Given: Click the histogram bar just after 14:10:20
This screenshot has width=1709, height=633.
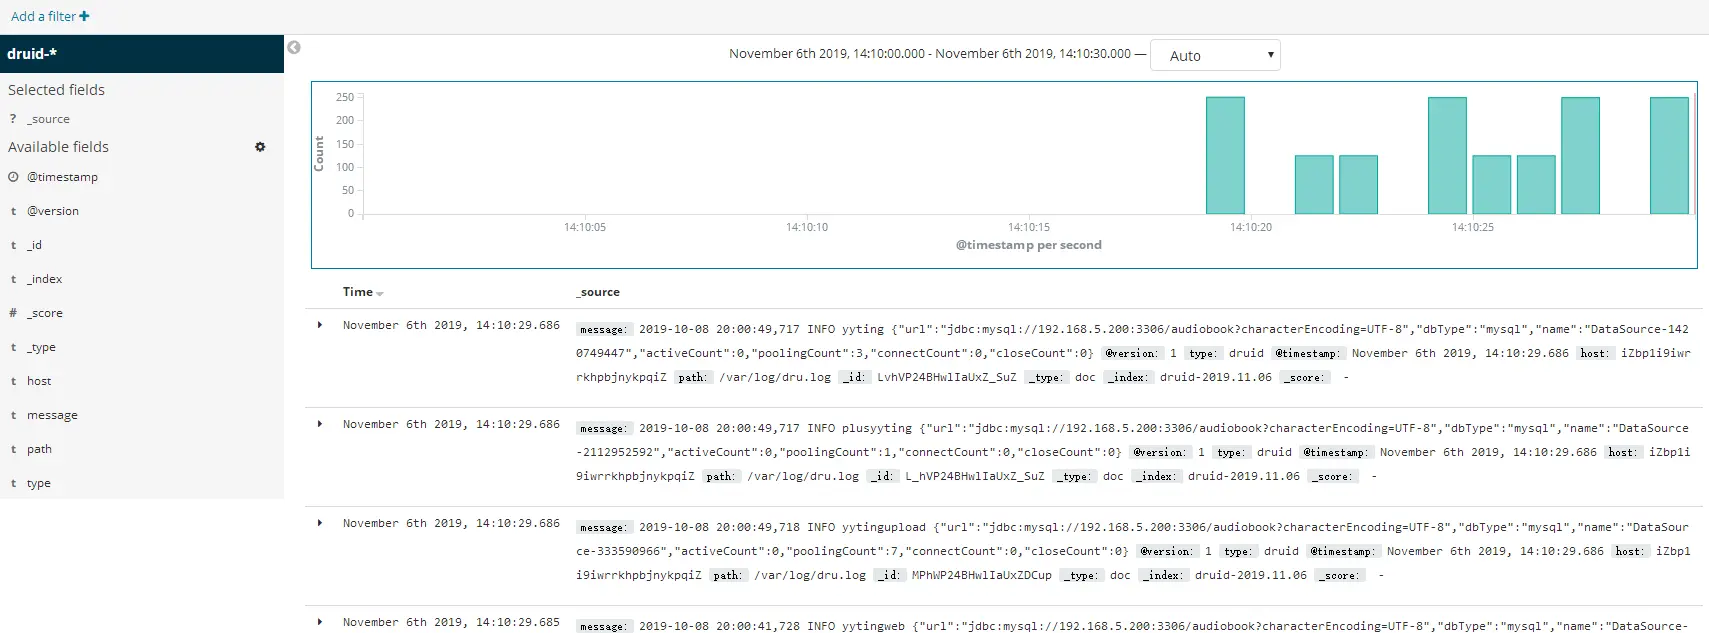Looking at the screenshot, I should 1314,184.
